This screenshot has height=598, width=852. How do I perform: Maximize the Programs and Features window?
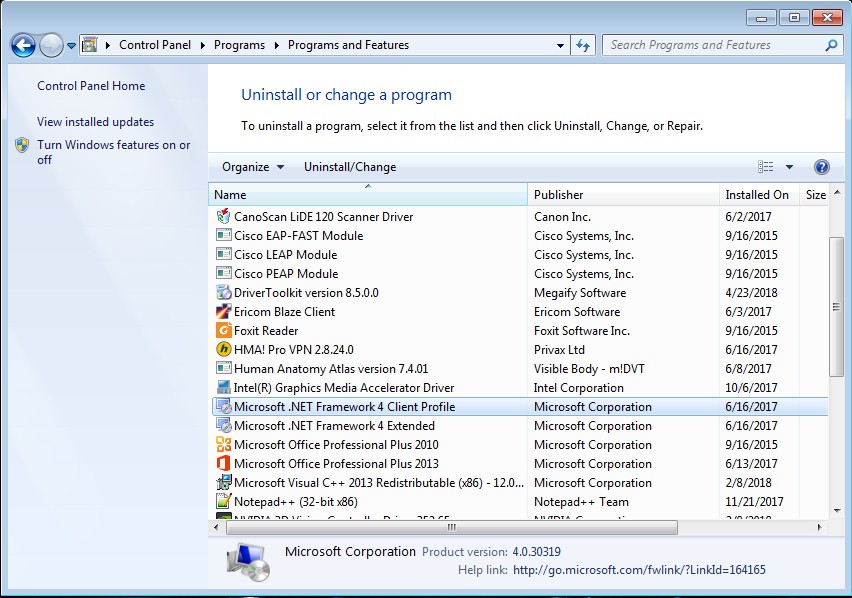tap(794, 18)
